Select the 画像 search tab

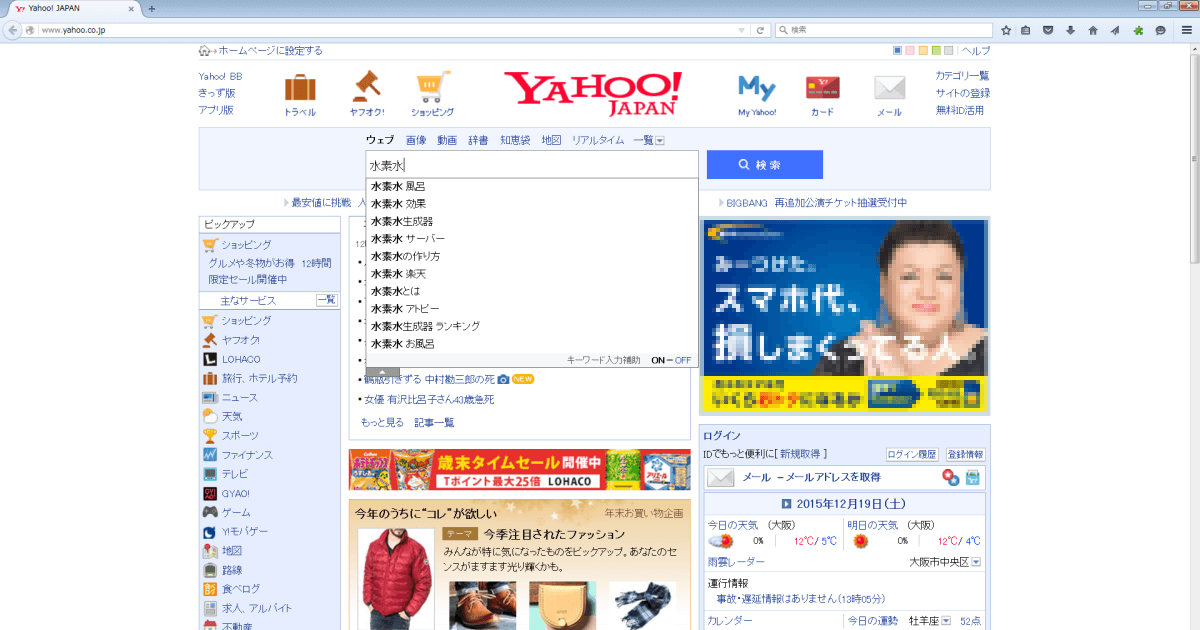(416, 140)
